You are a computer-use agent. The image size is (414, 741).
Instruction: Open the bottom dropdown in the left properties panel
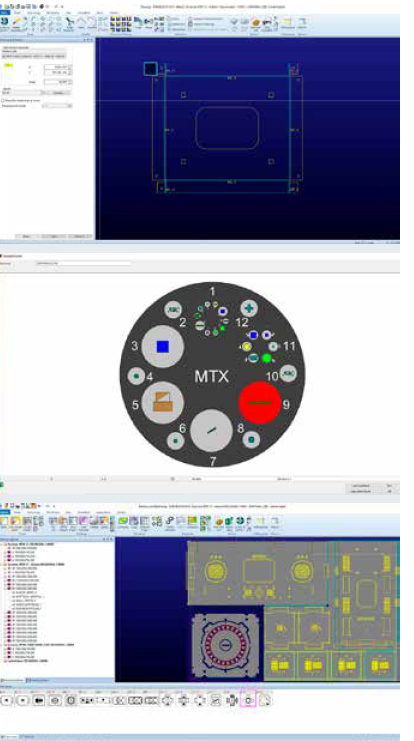pyautogui.click(x=57, y=106)
